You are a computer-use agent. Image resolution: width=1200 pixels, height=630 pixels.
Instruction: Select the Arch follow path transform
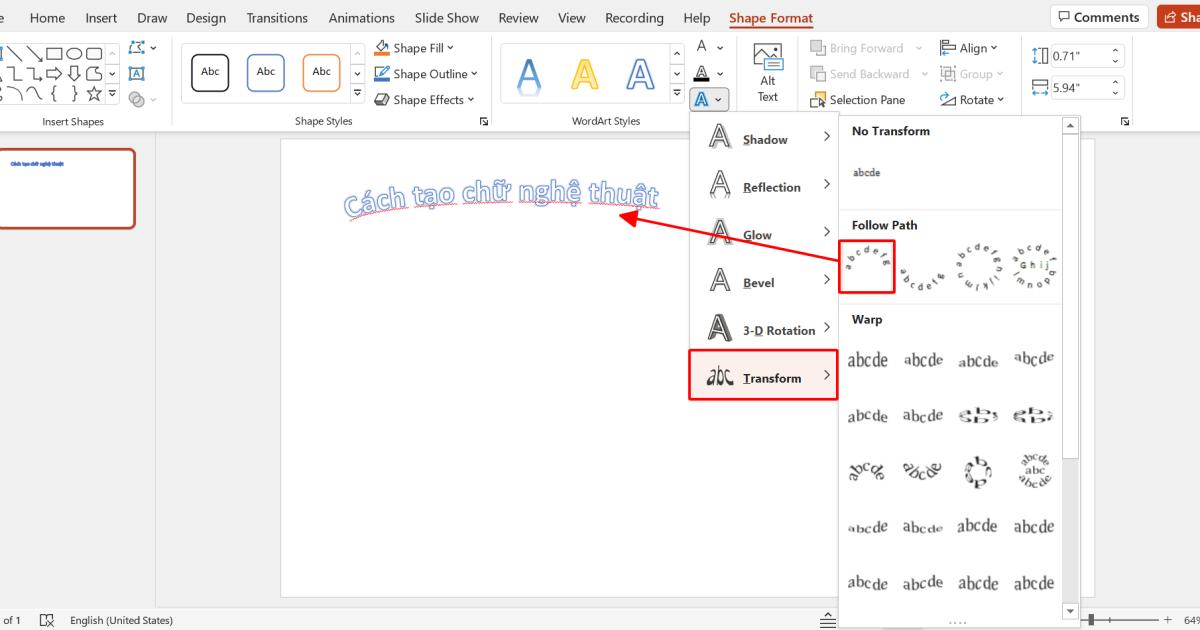point(866,266)
